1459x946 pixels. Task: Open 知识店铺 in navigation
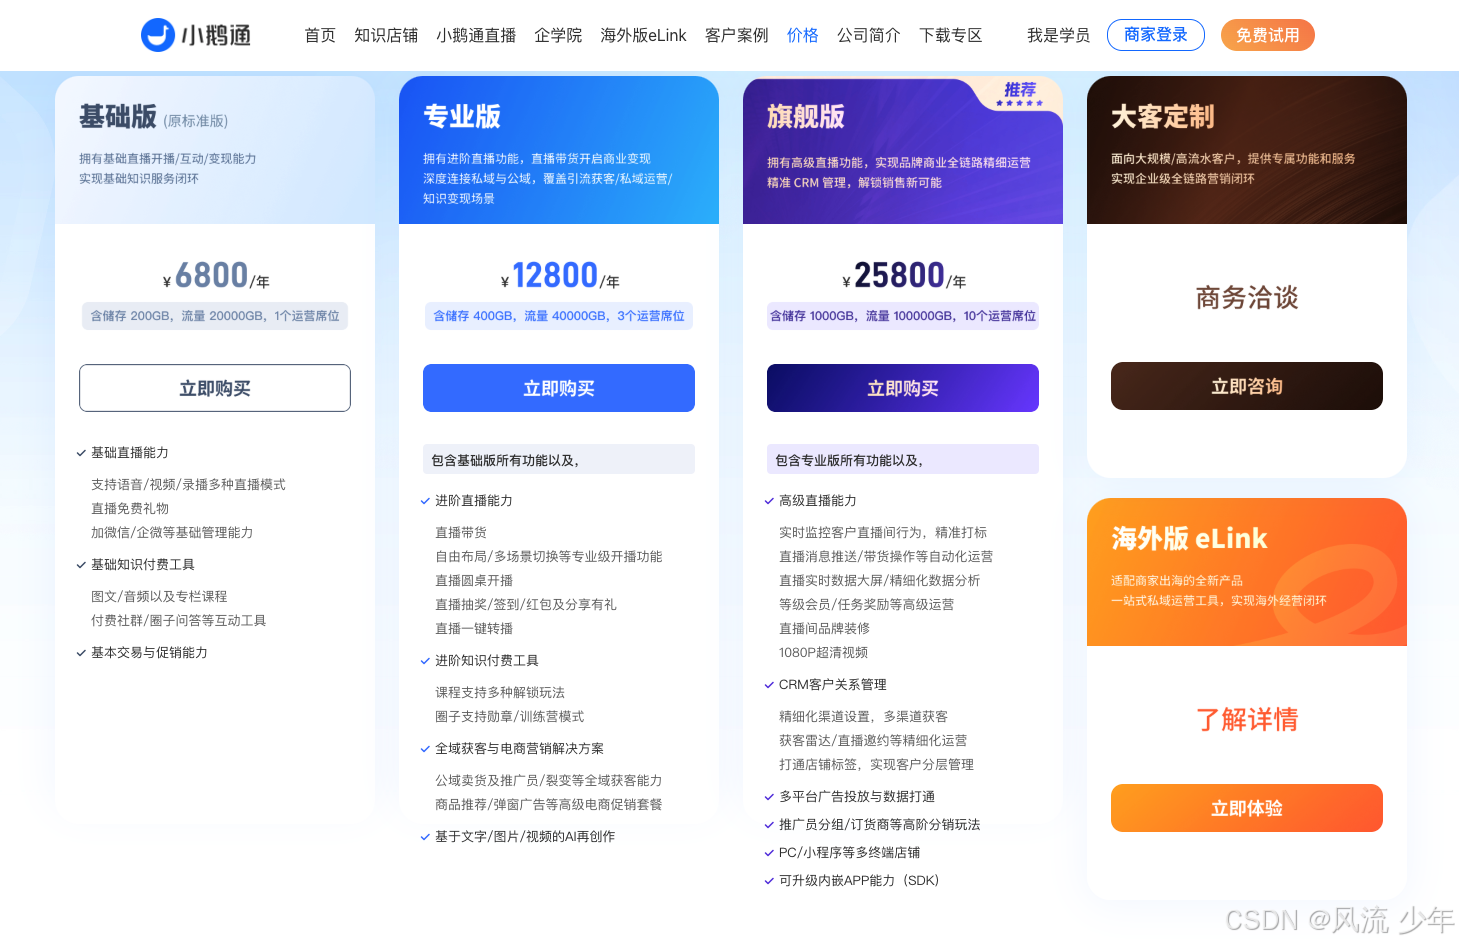tap(386, 35)
